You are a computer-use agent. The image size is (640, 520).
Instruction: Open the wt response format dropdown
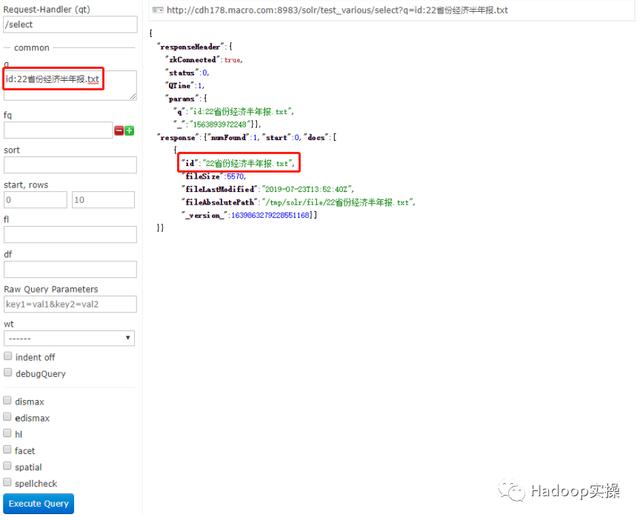(69, 338)
